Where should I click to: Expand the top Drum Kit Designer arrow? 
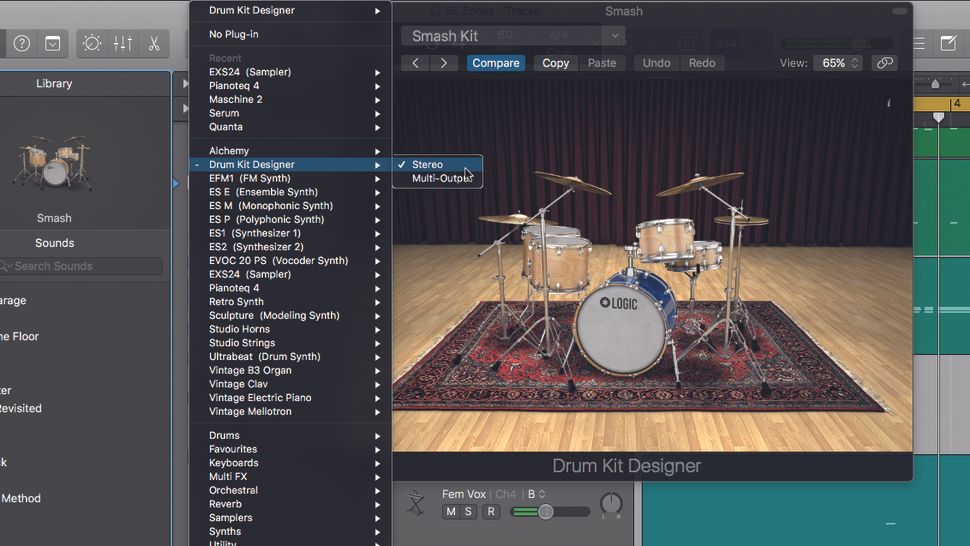[x=377, y=11]
